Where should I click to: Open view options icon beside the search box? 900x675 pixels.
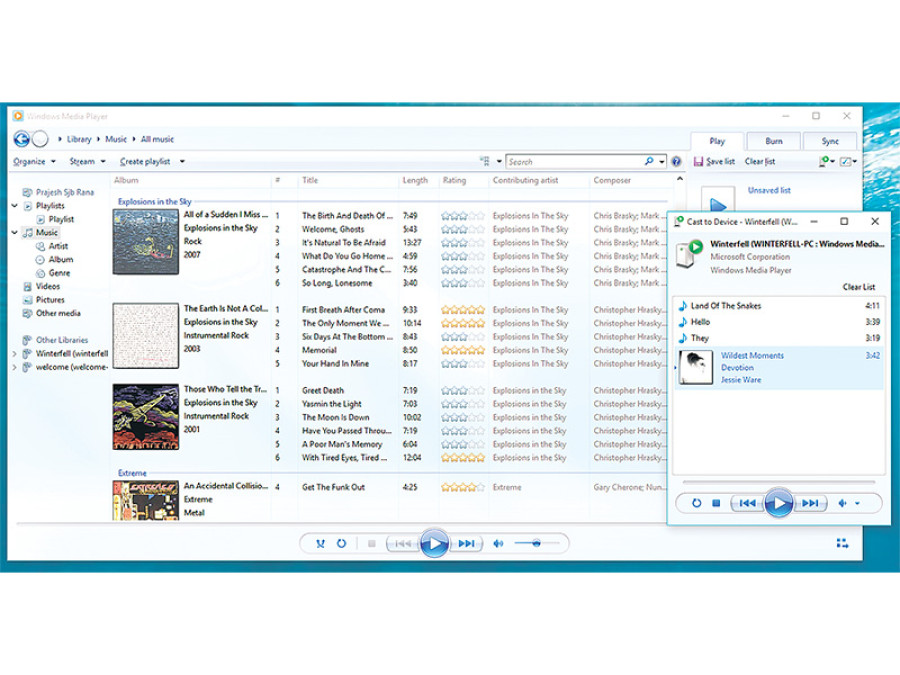(485, 162)
